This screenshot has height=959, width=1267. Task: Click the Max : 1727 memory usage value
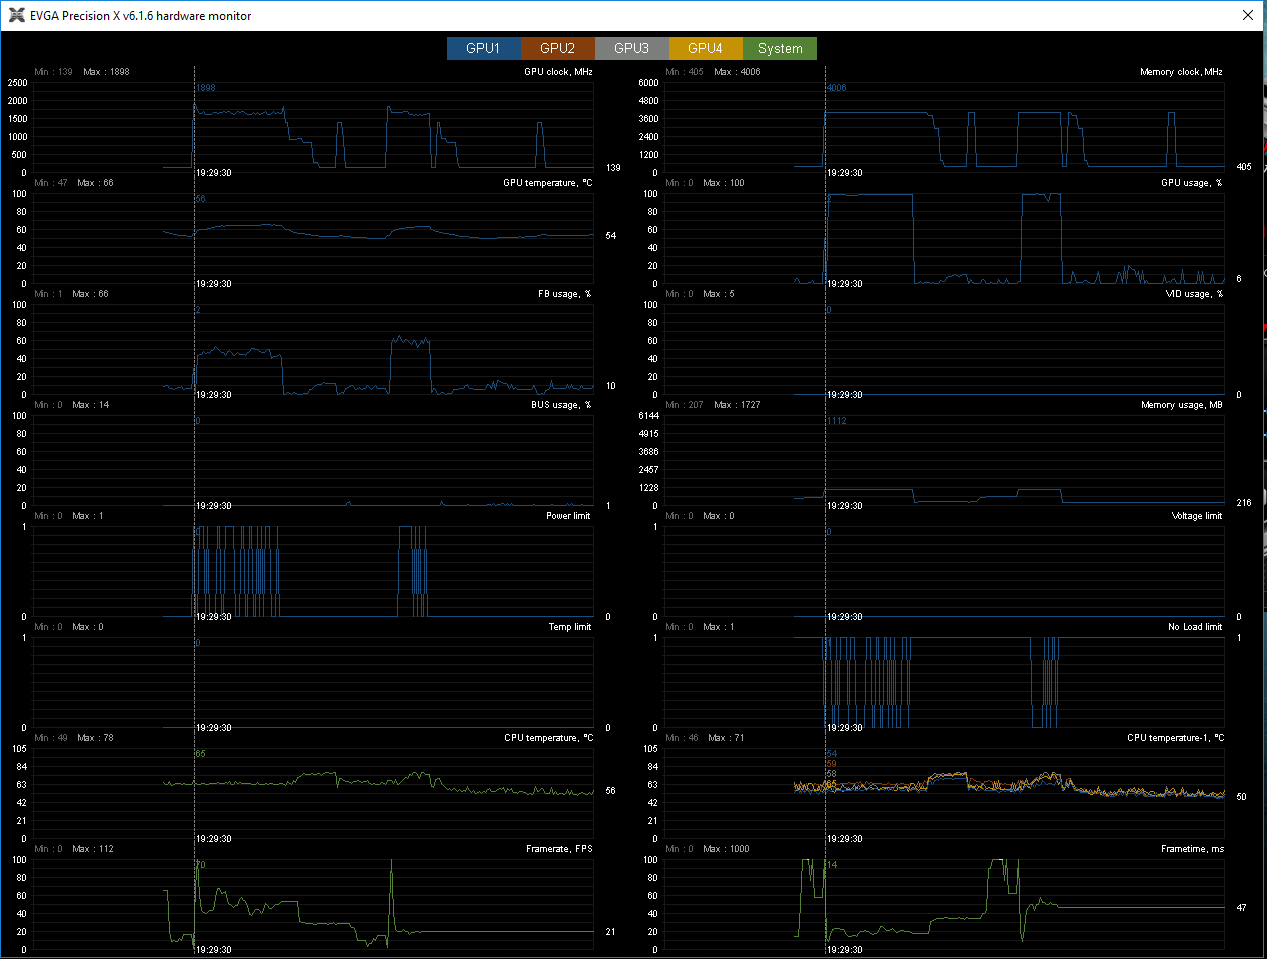pyautogui.click(x=737, y=405)
